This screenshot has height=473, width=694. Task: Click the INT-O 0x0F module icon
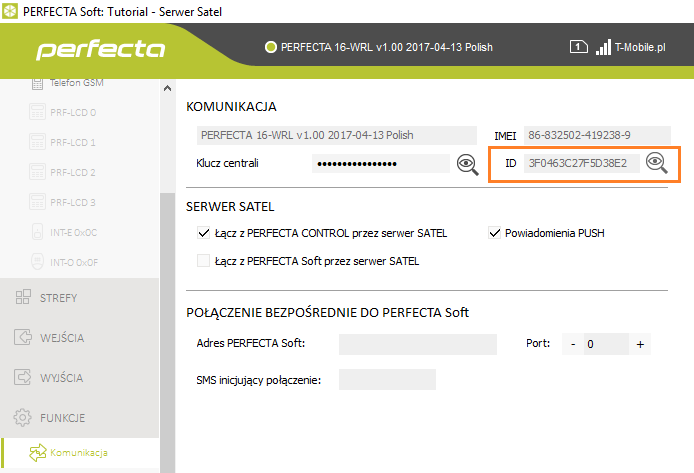[37, 262]
